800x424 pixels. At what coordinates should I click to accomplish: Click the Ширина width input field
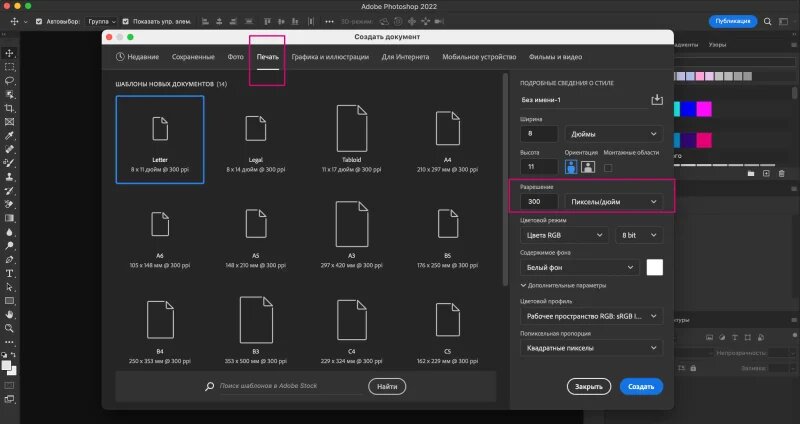coord(539,134)
